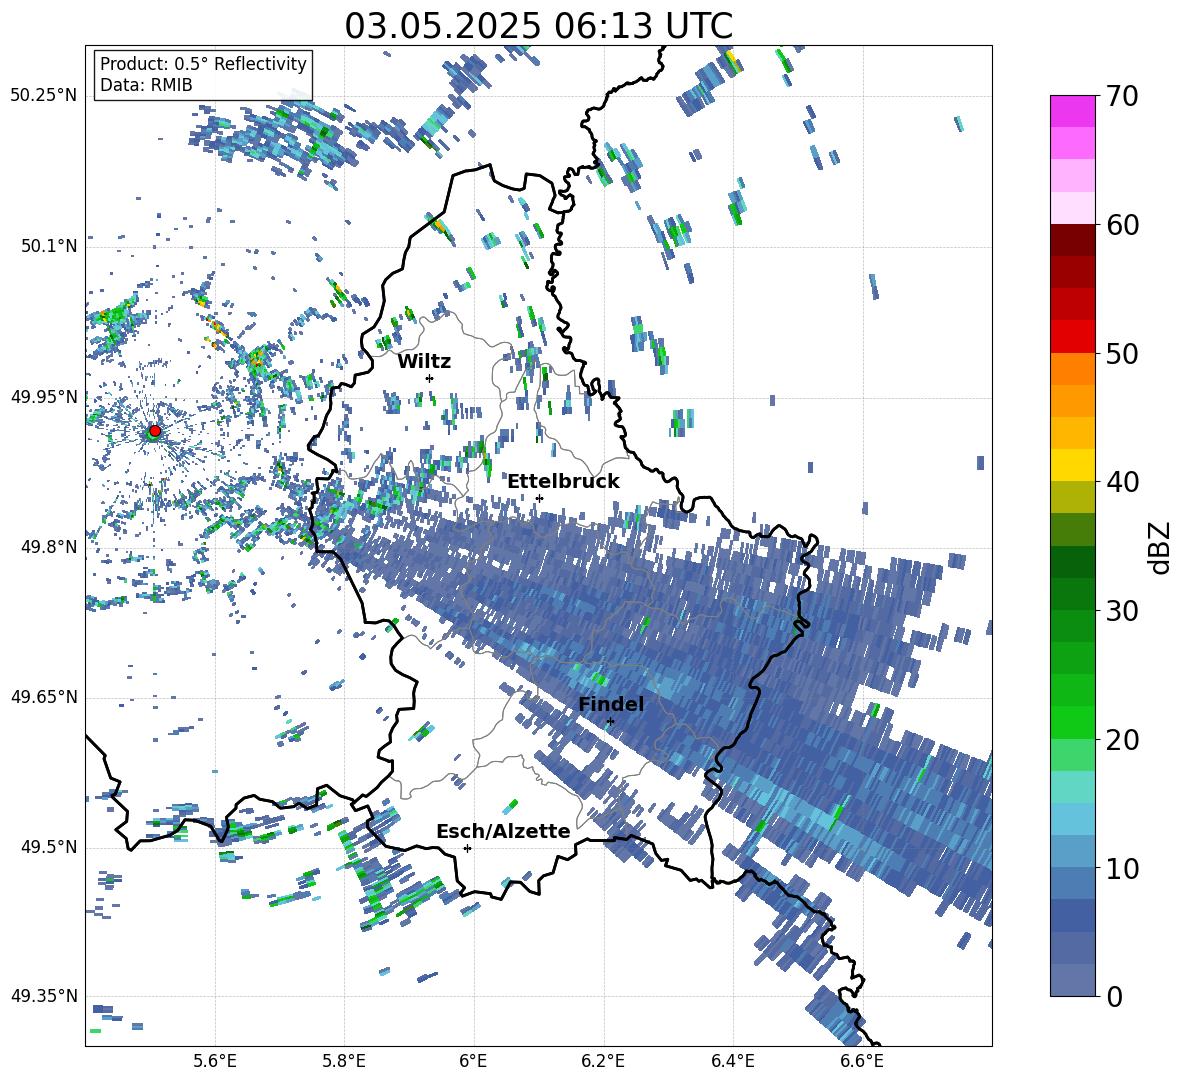Viewport: 1184px width, 1081px height.
Task: Pick the dark maroon colorbar segment below 60
Action: click(x=1072, y=241)
